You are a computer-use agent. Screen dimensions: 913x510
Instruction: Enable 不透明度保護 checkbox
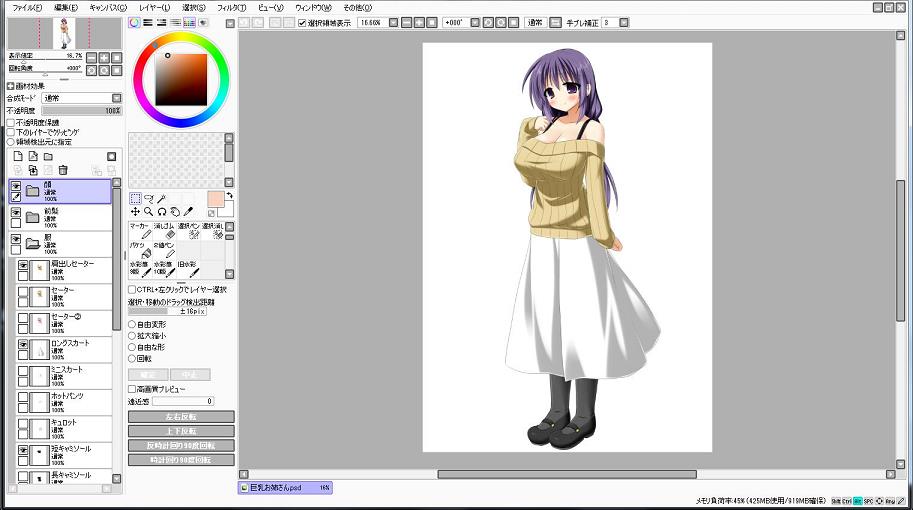point(11,123)
